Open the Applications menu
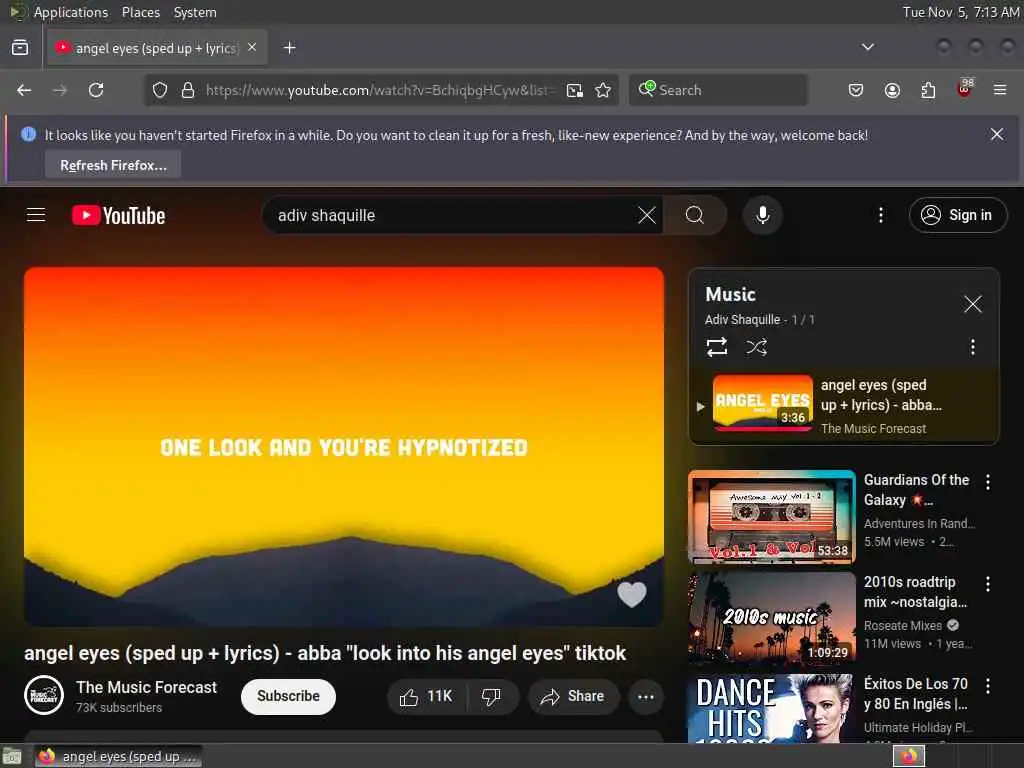The height and width of the screenshot is (768, 1024). [x=71, y=12]
